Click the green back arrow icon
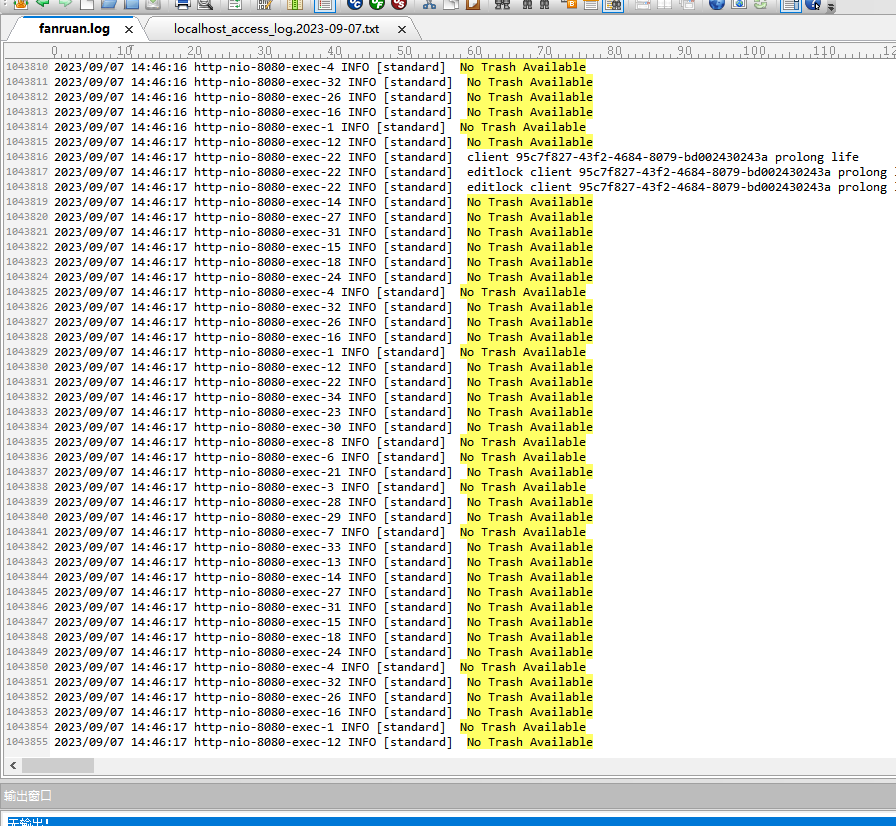 click(43, 4)
